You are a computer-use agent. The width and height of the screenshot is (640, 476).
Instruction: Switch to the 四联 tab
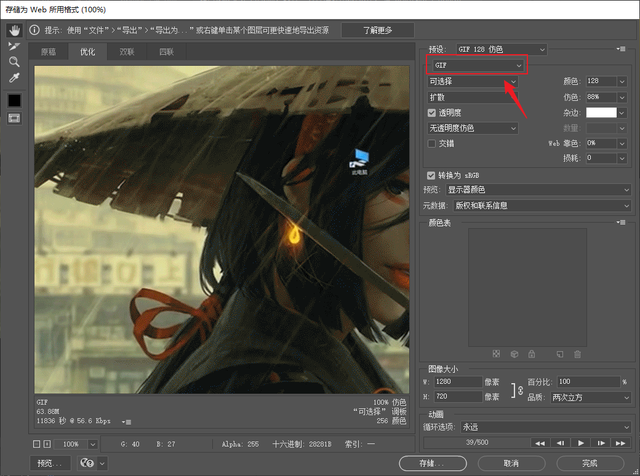166,52
